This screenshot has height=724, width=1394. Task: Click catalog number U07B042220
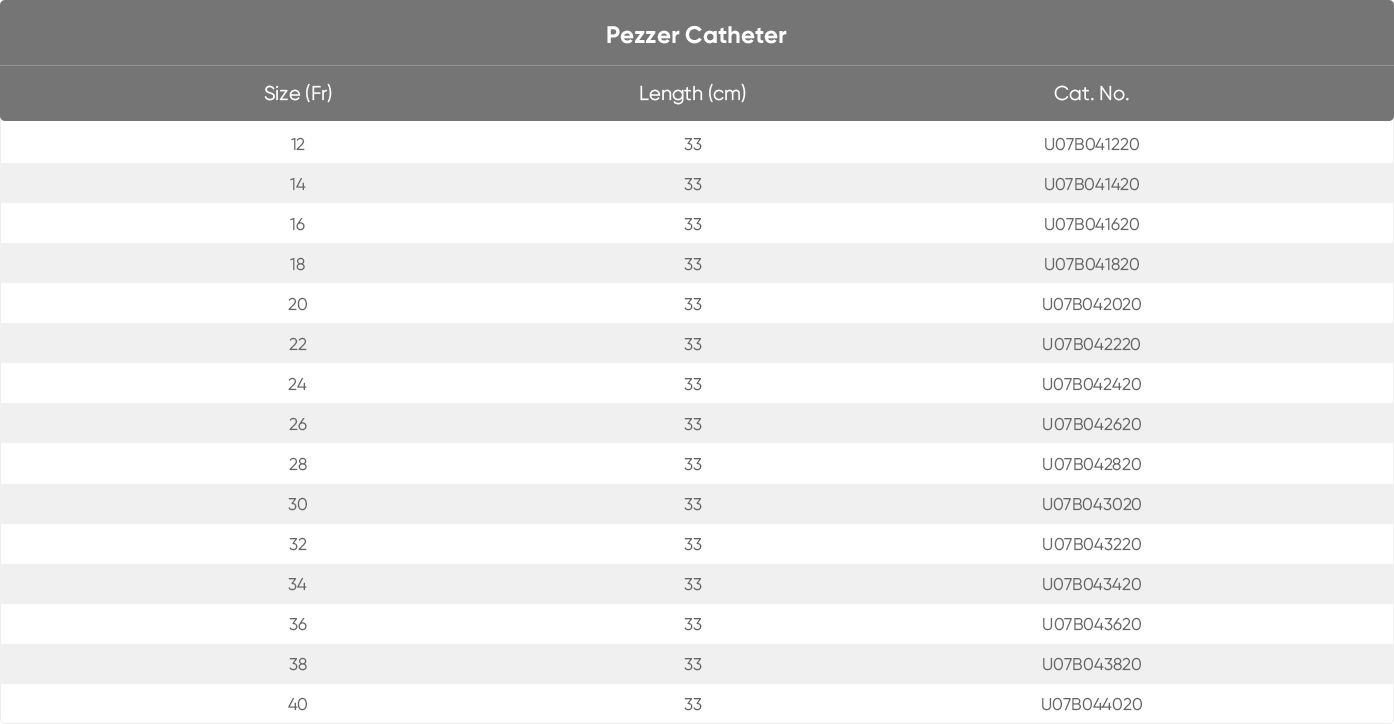1091,344
